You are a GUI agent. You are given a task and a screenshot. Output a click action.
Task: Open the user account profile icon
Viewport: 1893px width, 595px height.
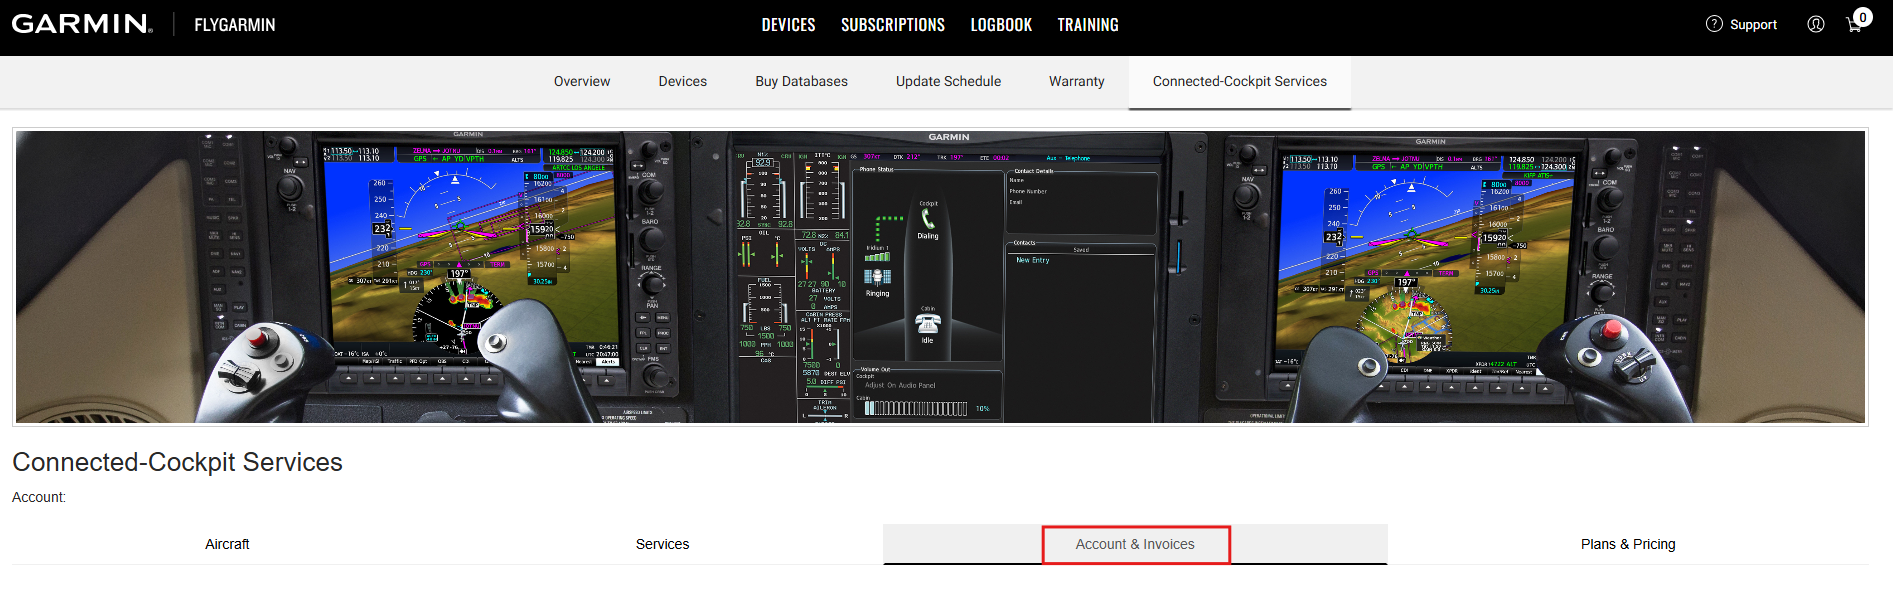(x=1816, y=24)
